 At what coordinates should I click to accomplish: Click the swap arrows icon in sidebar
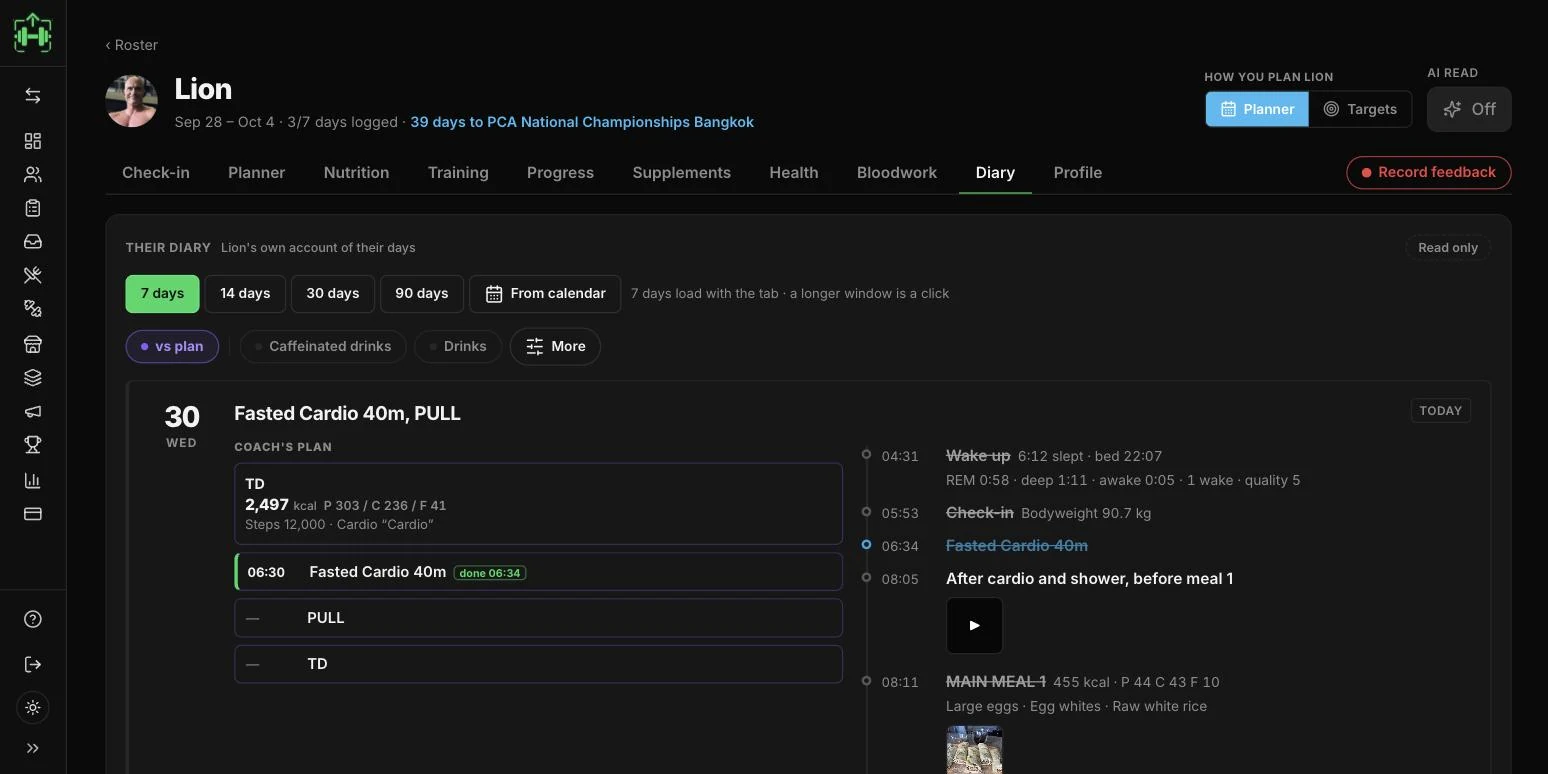tap(33, 96)
